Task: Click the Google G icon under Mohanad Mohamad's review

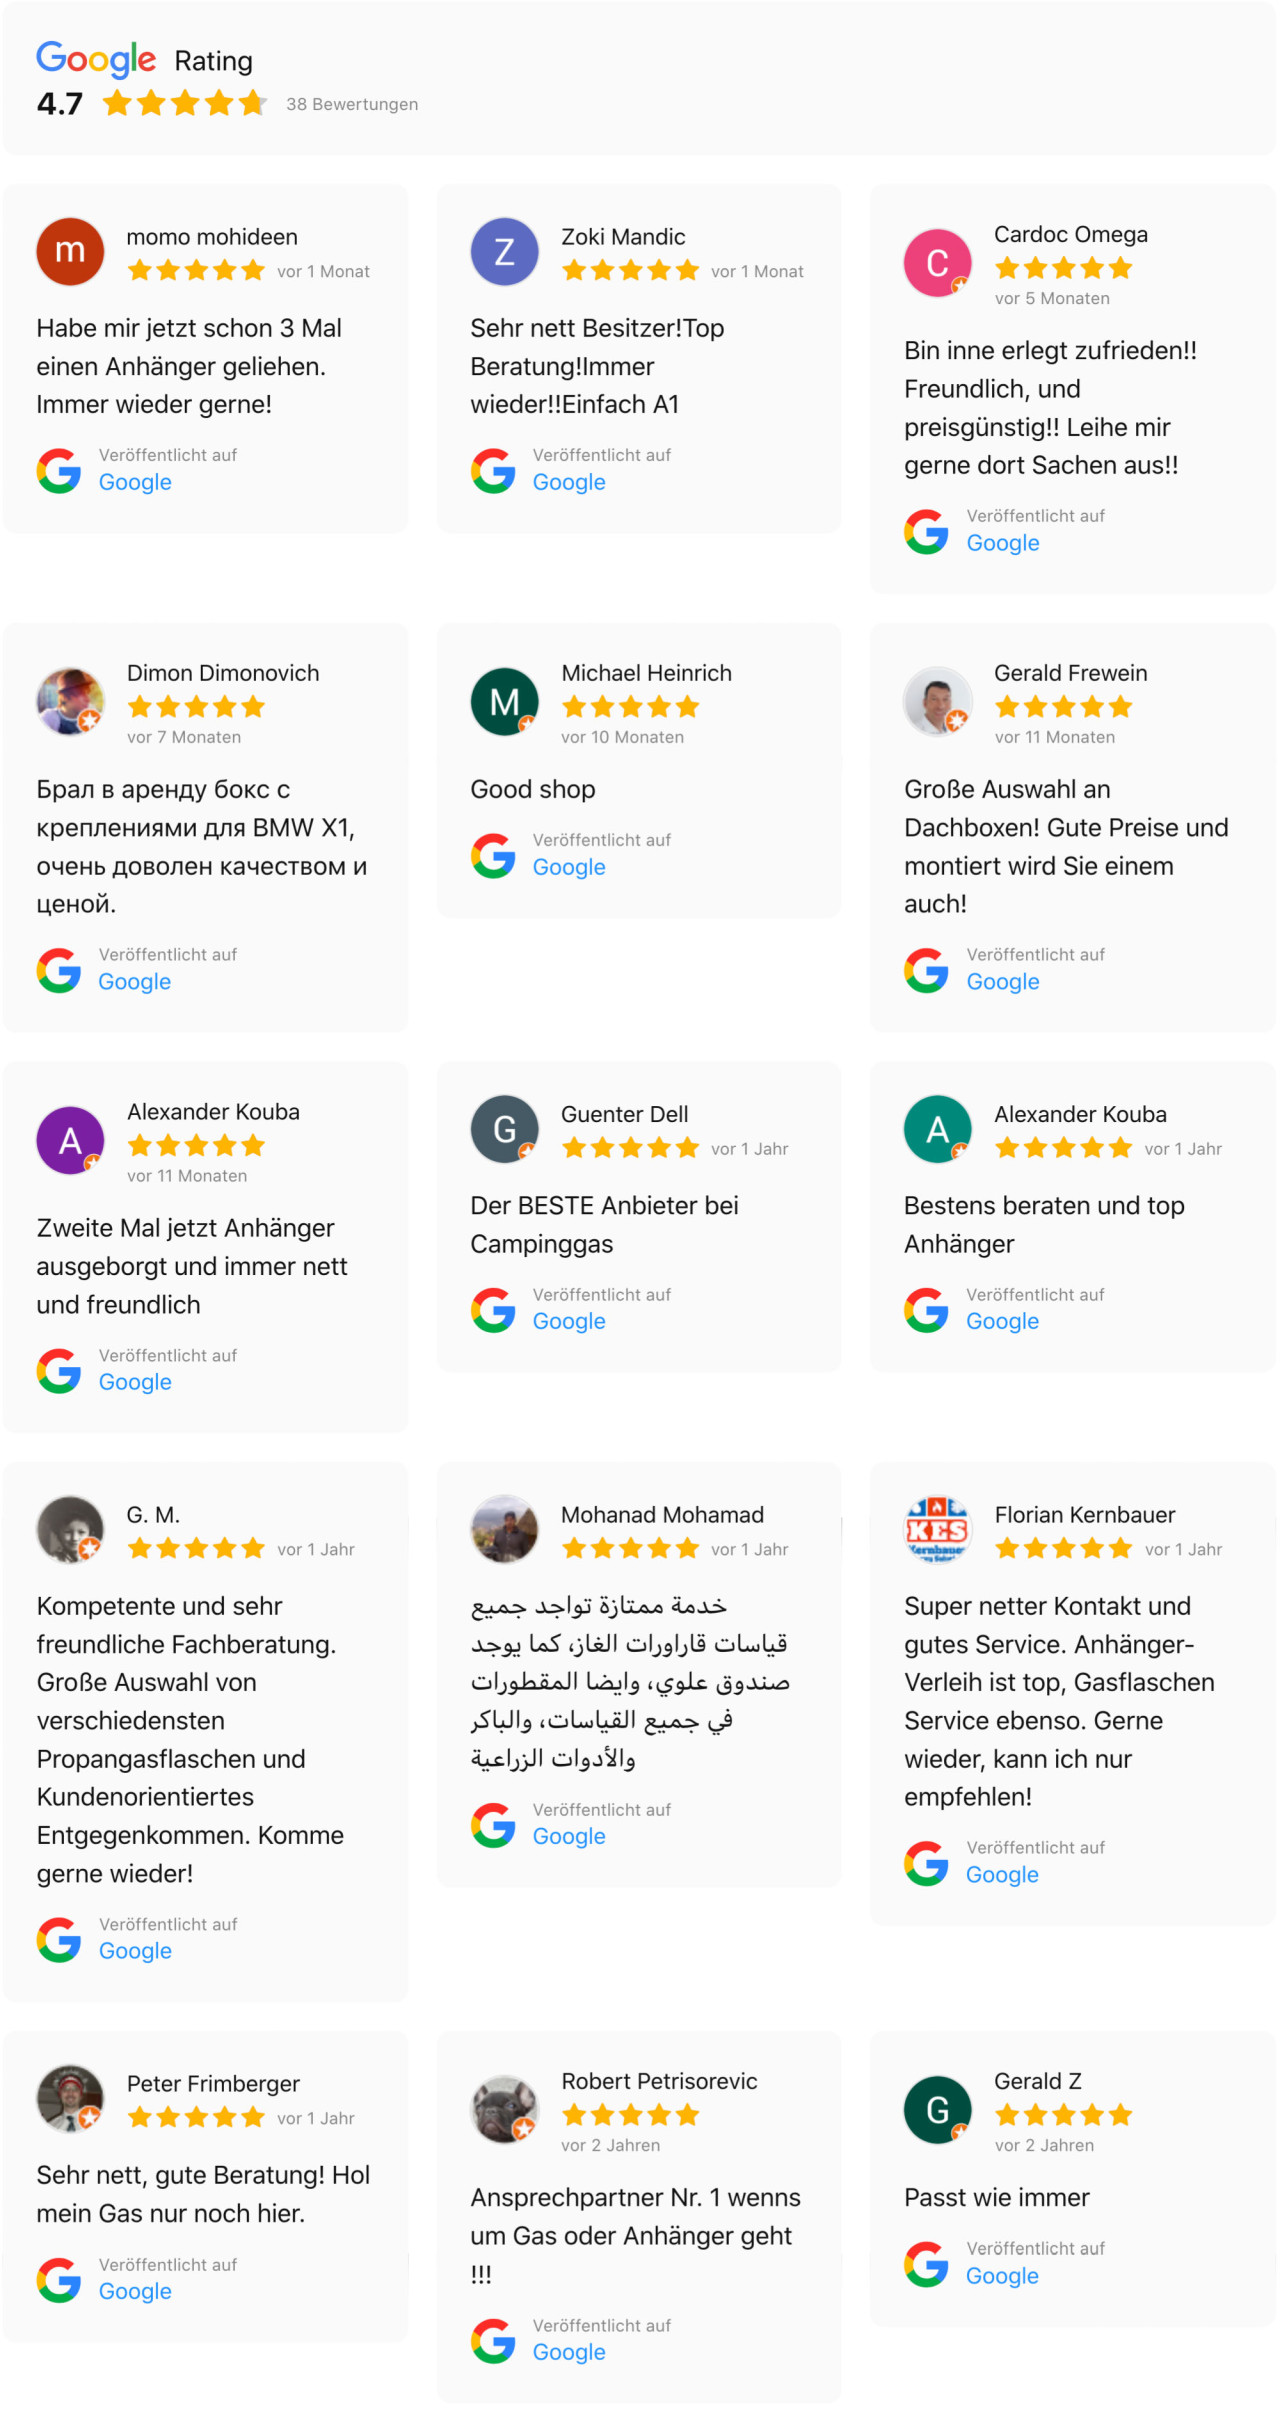Action: [492, 1824]
